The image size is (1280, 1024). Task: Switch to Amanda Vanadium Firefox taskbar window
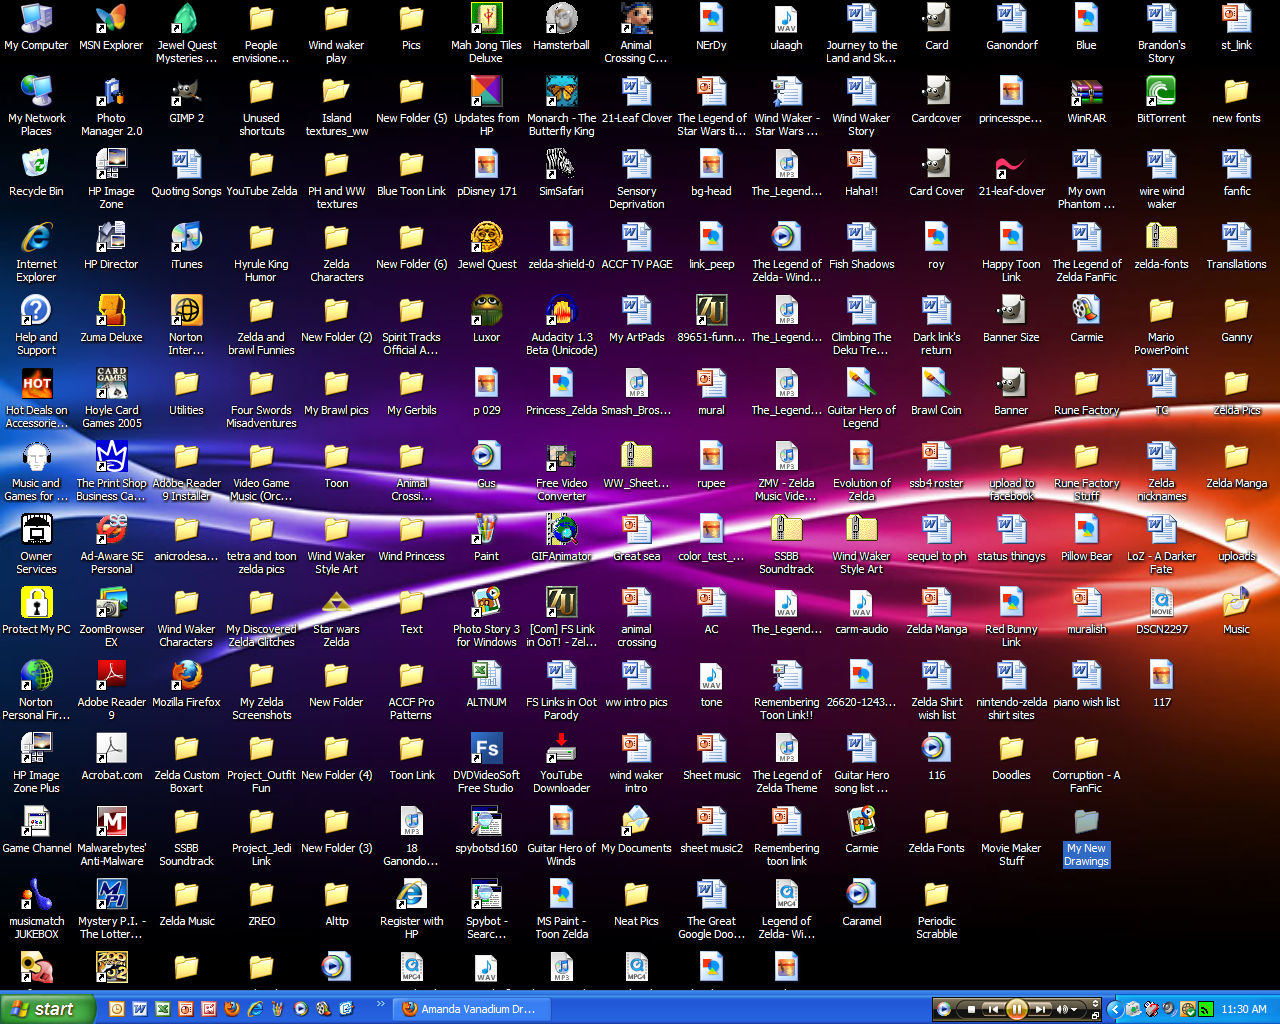pos(470,1009)
